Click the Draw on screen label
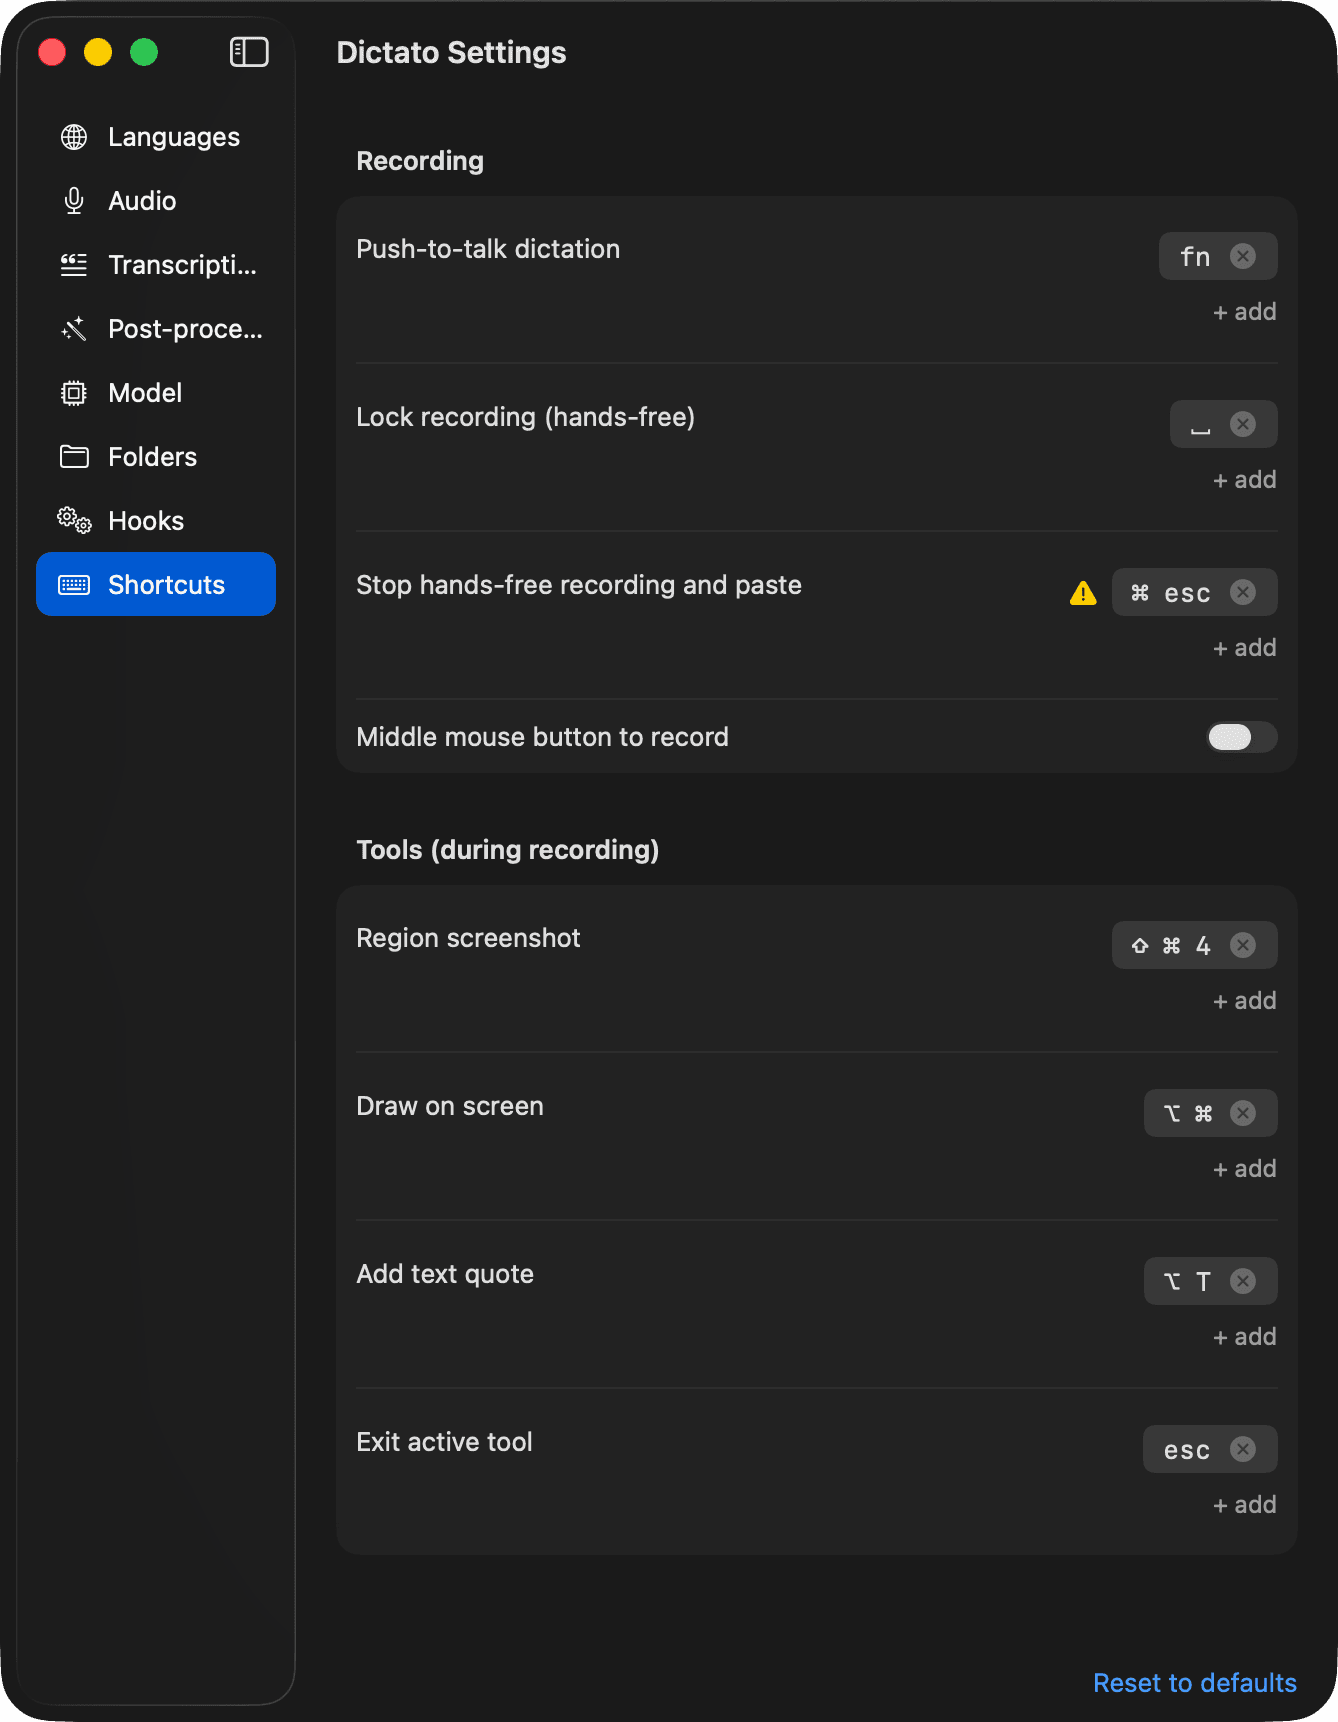1338x1722 pixels. 450,1106
